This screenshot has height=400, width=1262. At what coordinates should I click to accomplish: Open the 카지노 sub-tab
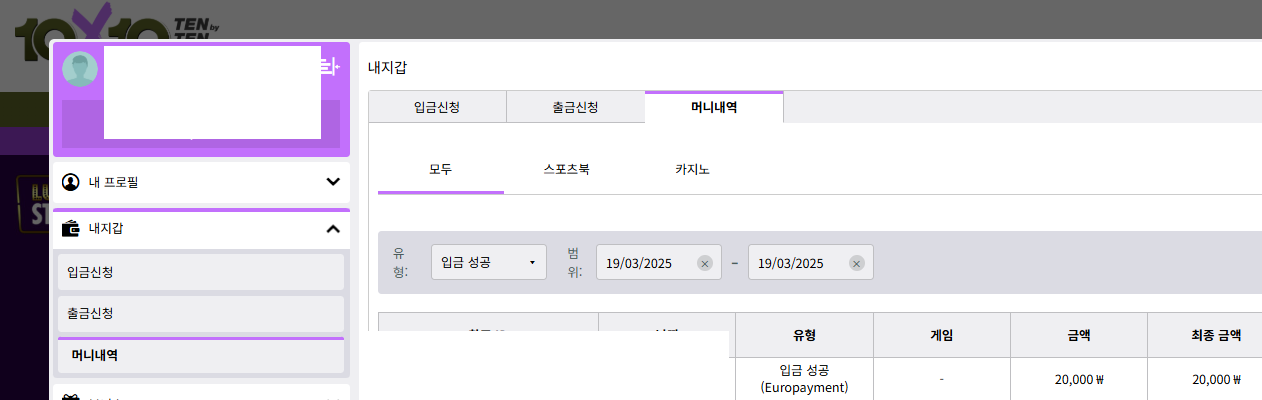692,169
